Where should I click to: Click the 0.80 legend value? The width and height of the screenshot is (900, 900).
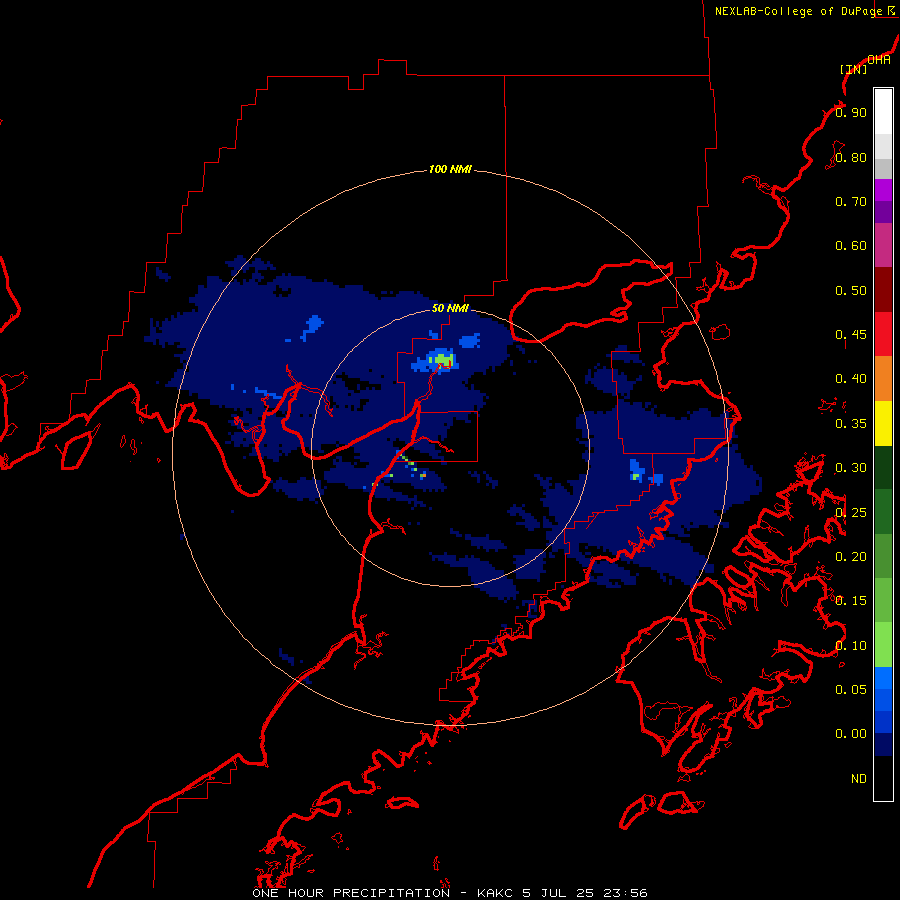[x=851, y=157]
